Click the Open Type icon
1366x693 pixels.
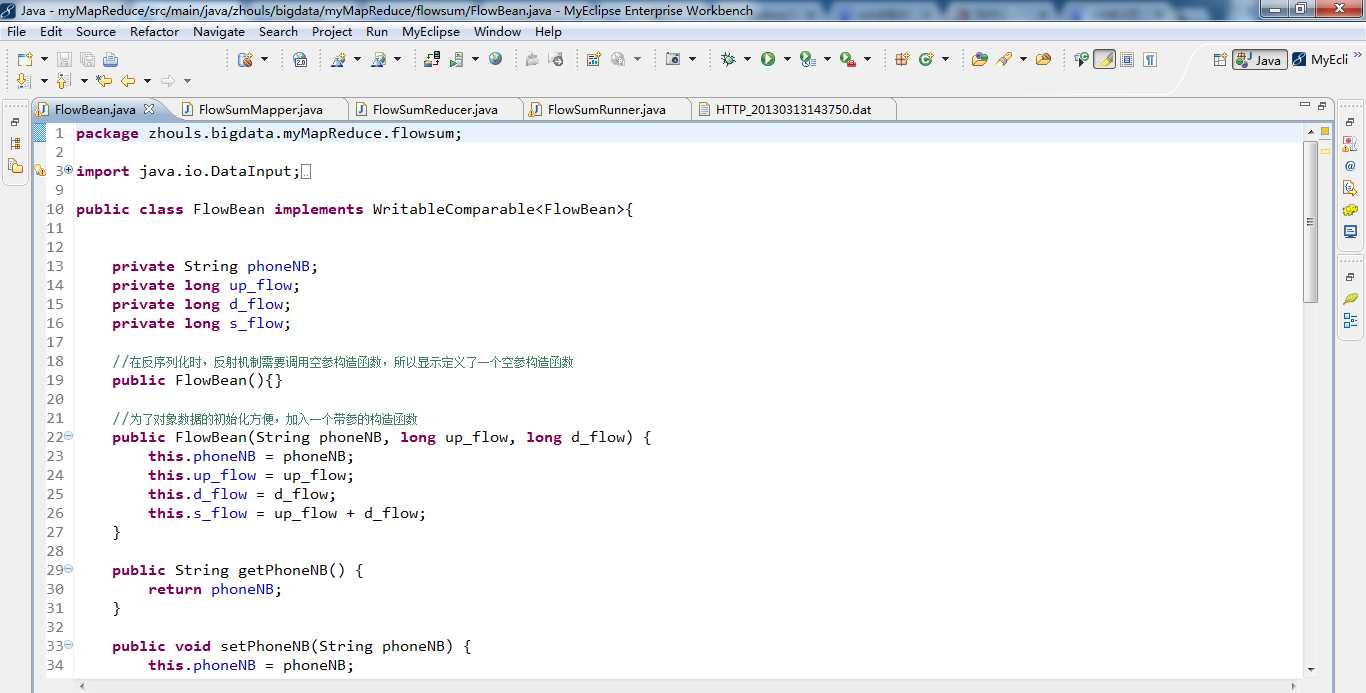(980, 59)
